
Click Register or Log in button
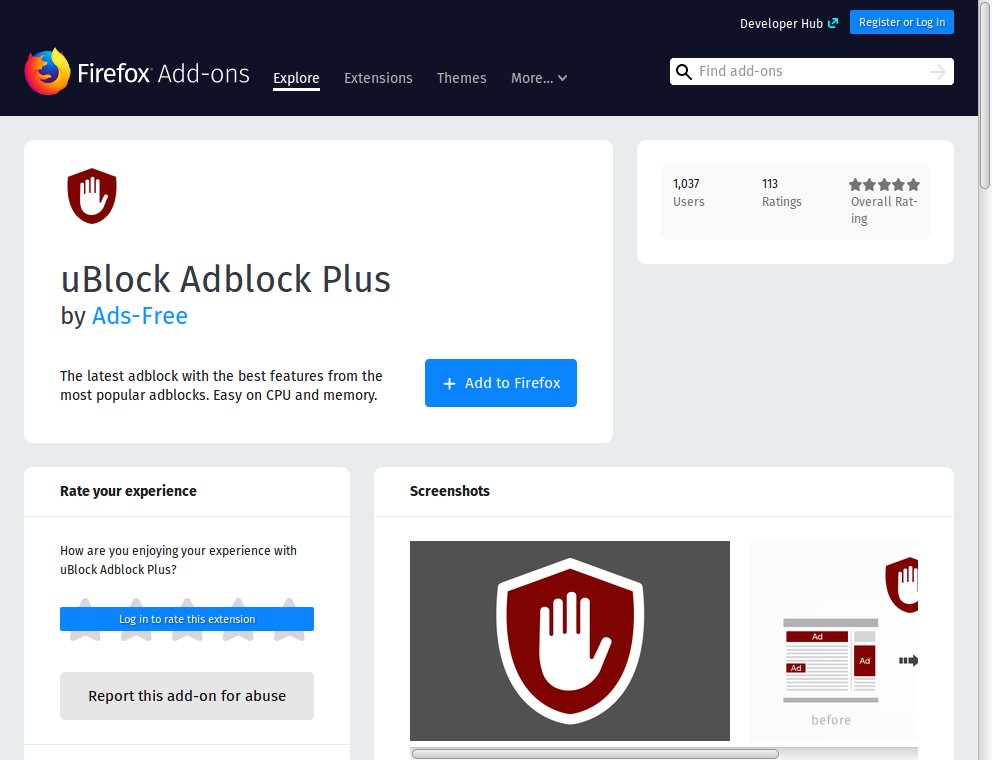point(902,22)
